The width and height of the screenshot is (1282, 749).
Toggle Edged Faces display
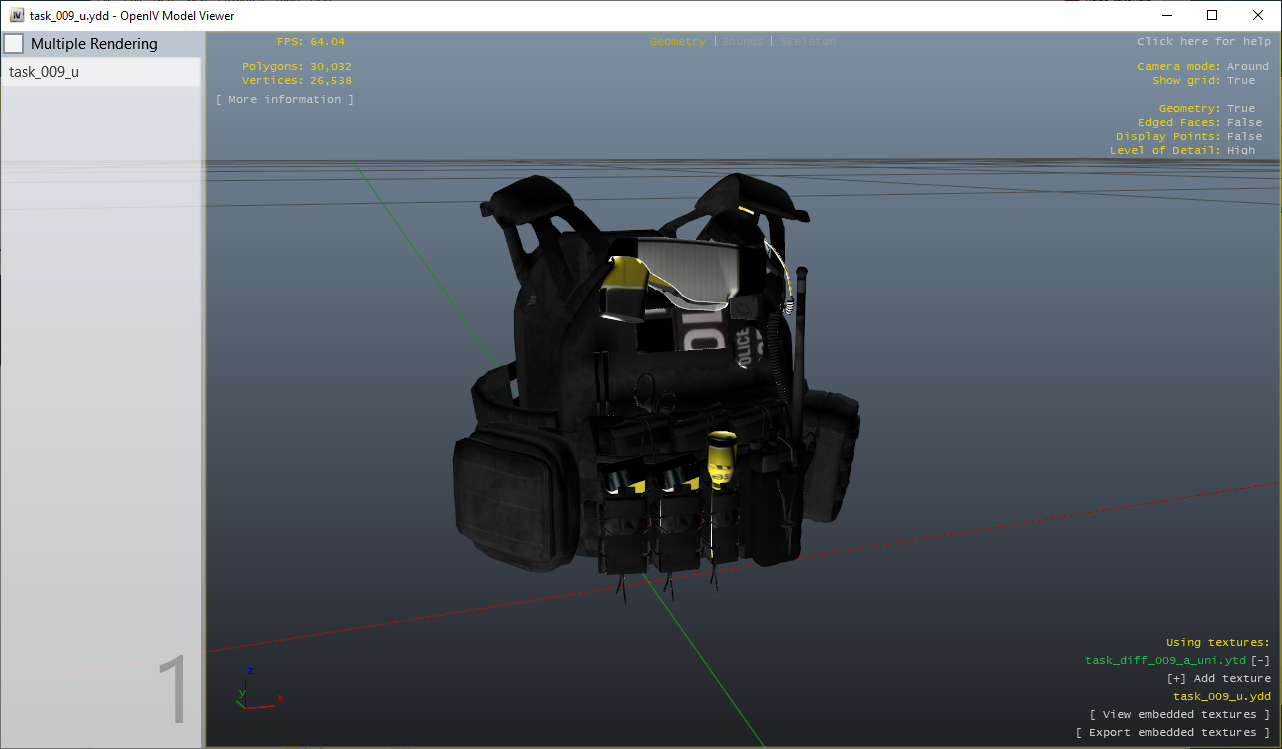pos(1244,122)
